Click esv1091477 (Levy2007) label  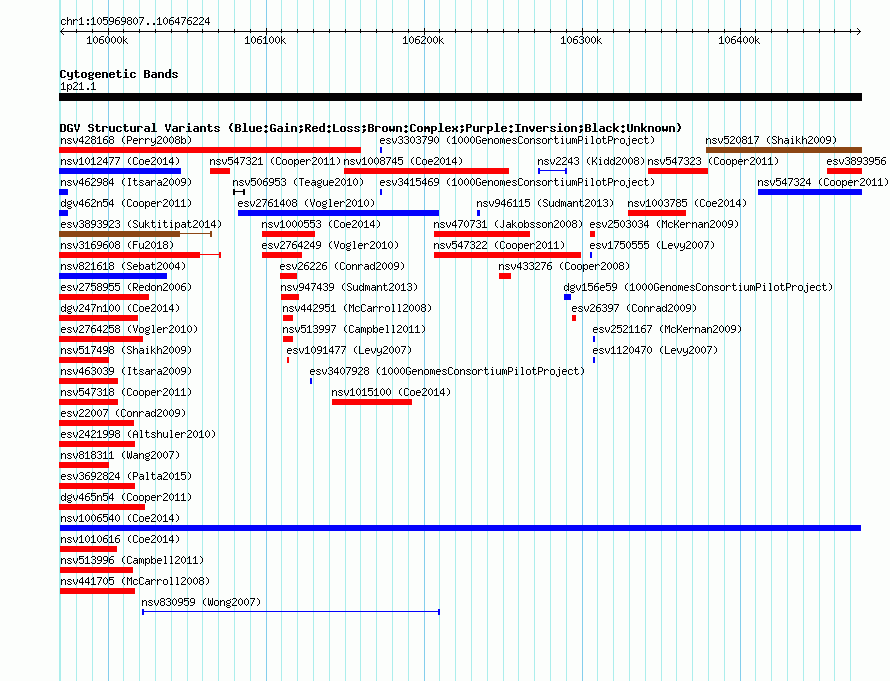point(349,350)
